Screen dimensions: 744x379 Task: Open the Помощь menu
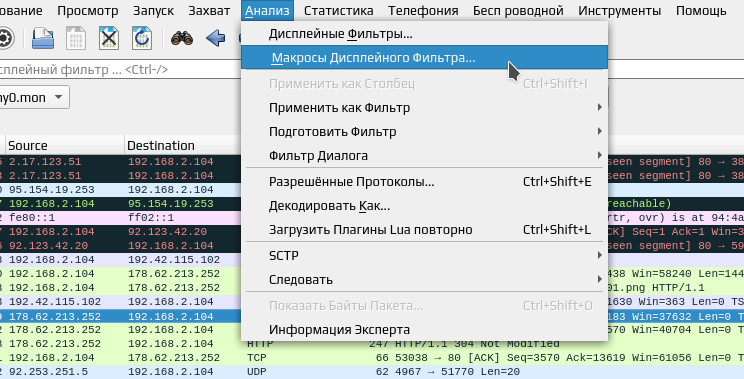pyautogui.click(x=701, y=10)
